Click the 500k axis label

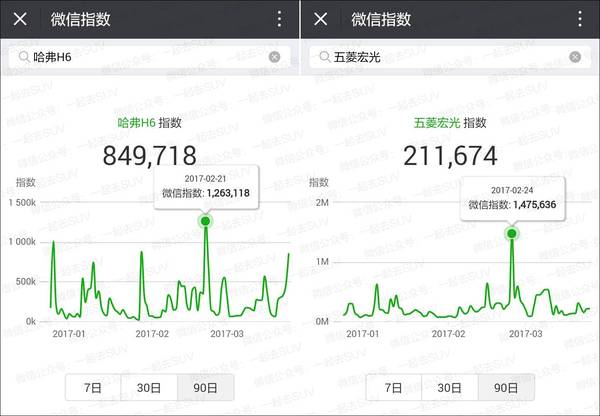click(x=26, y=282)
